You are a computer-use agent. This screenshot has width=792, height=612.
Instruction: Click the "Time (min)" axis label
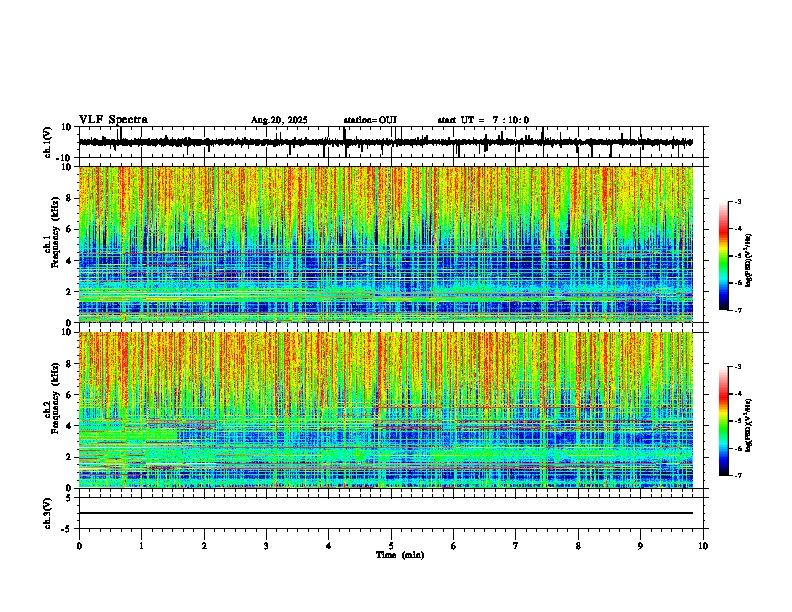point(400,555)
